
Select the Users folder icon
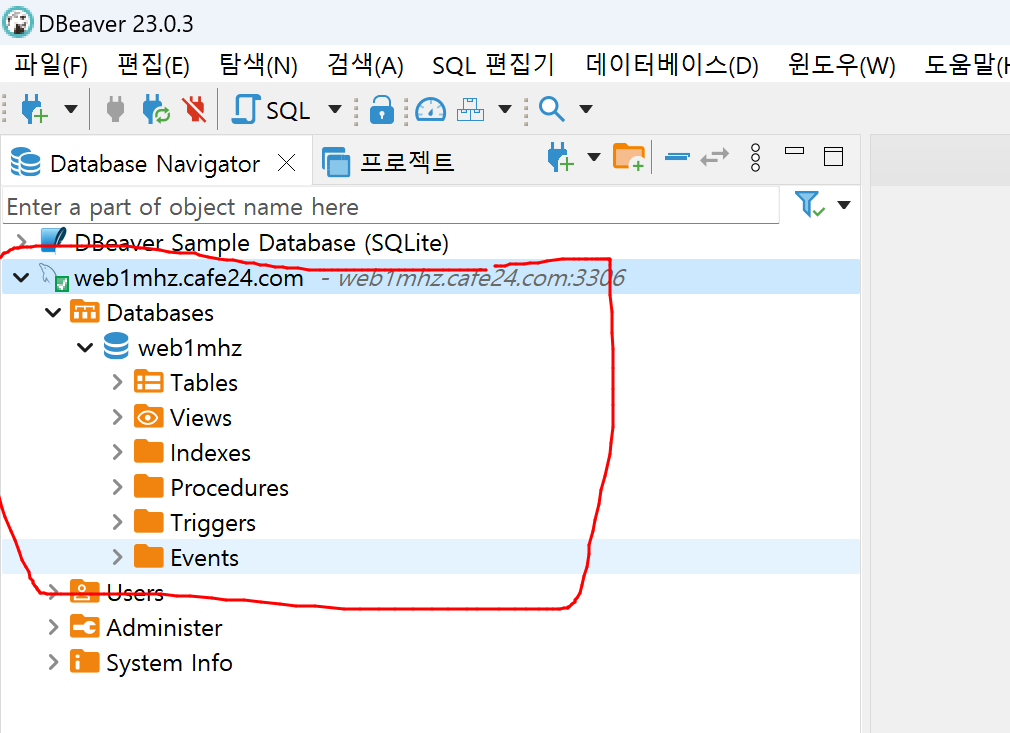(x=84, y=591)
